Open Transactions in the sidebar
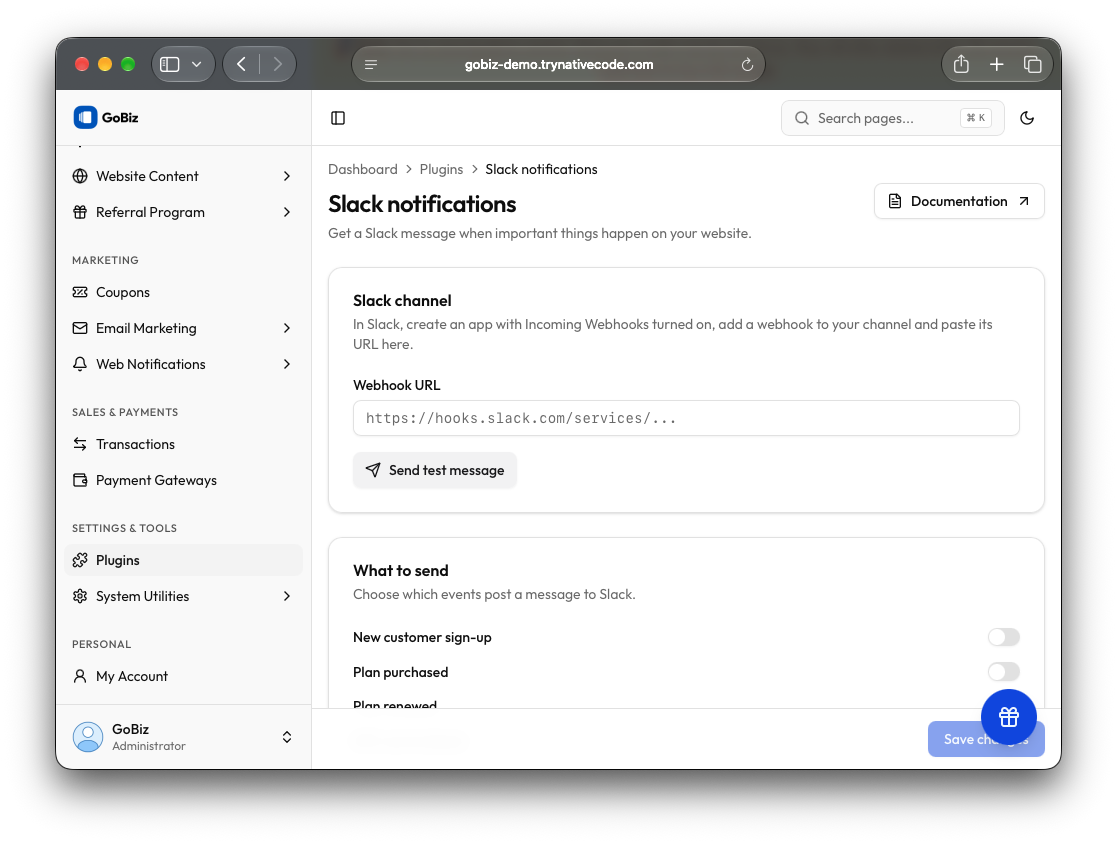The height and width of the screenshot is (843, 1117). (x=183, y=444)
